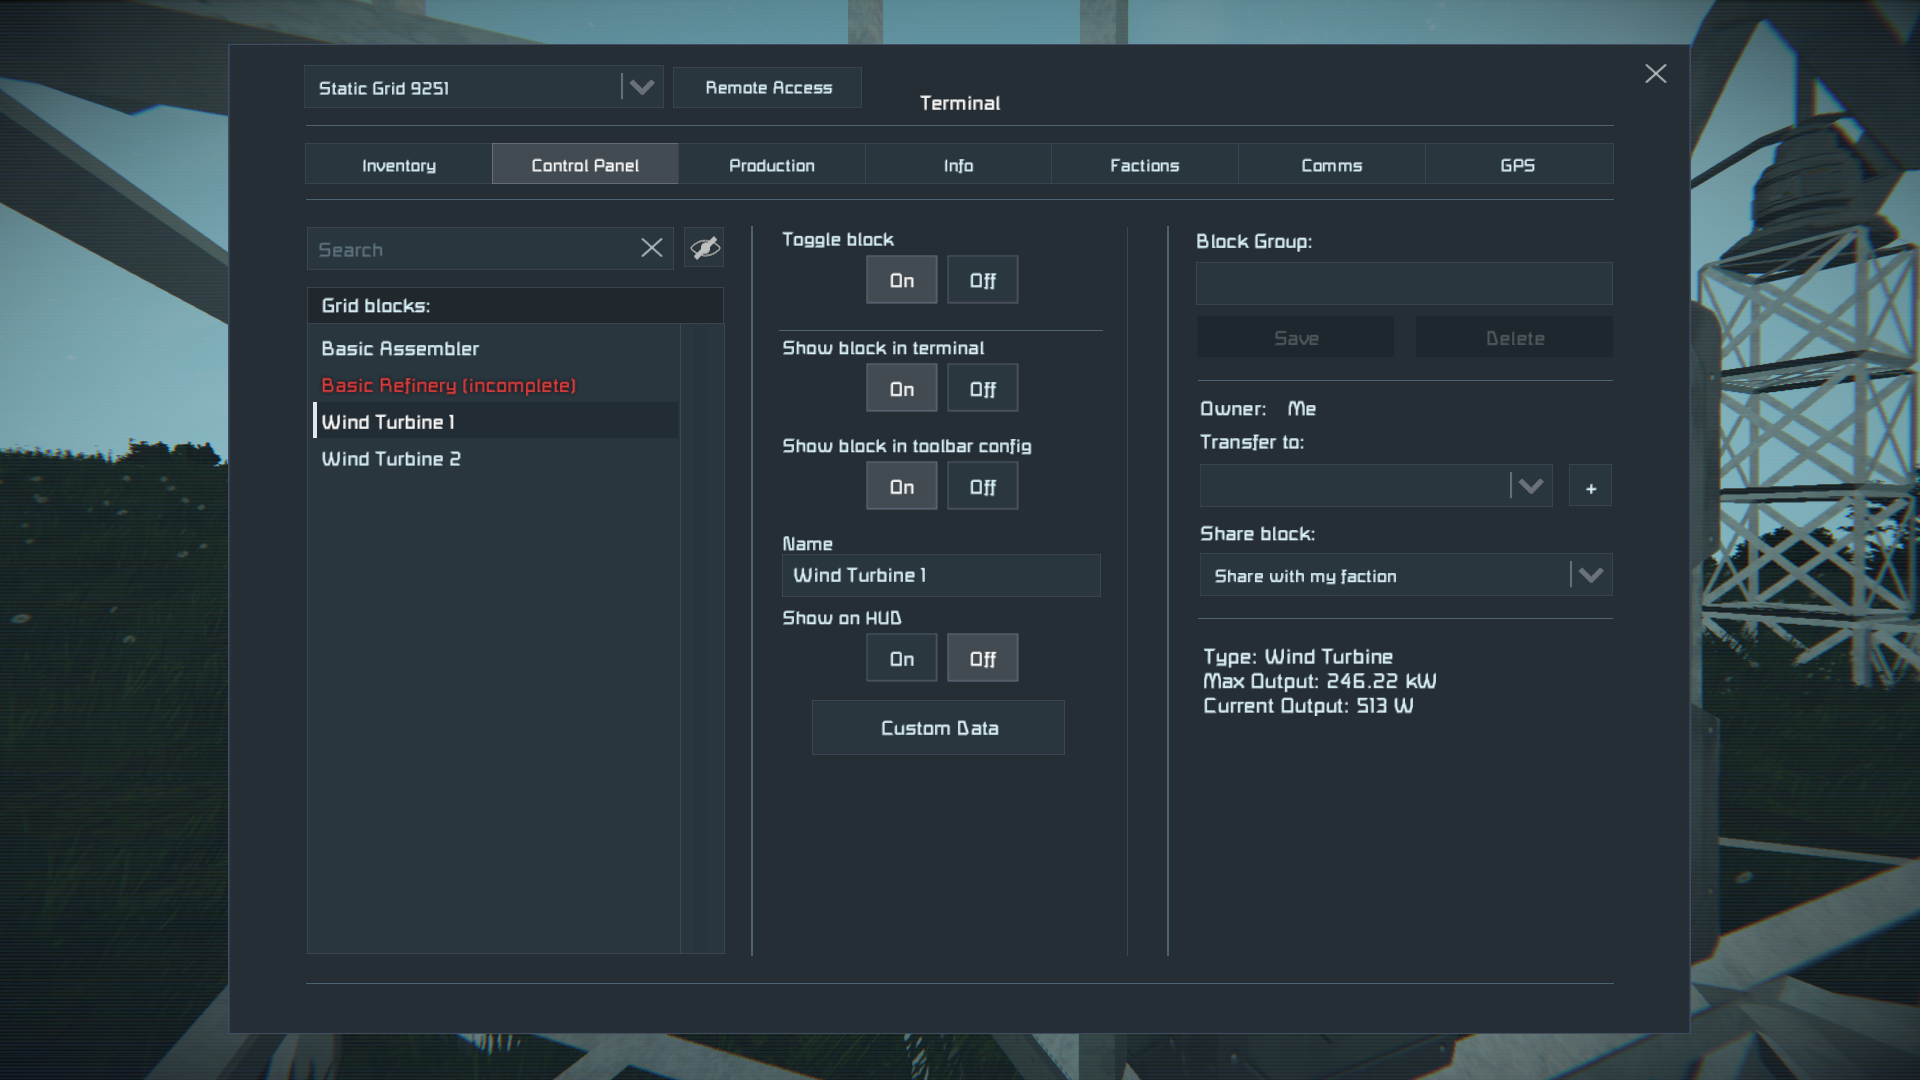Clear the search box with X icon
This screenshot has width=1920, height=1080.
651,248
